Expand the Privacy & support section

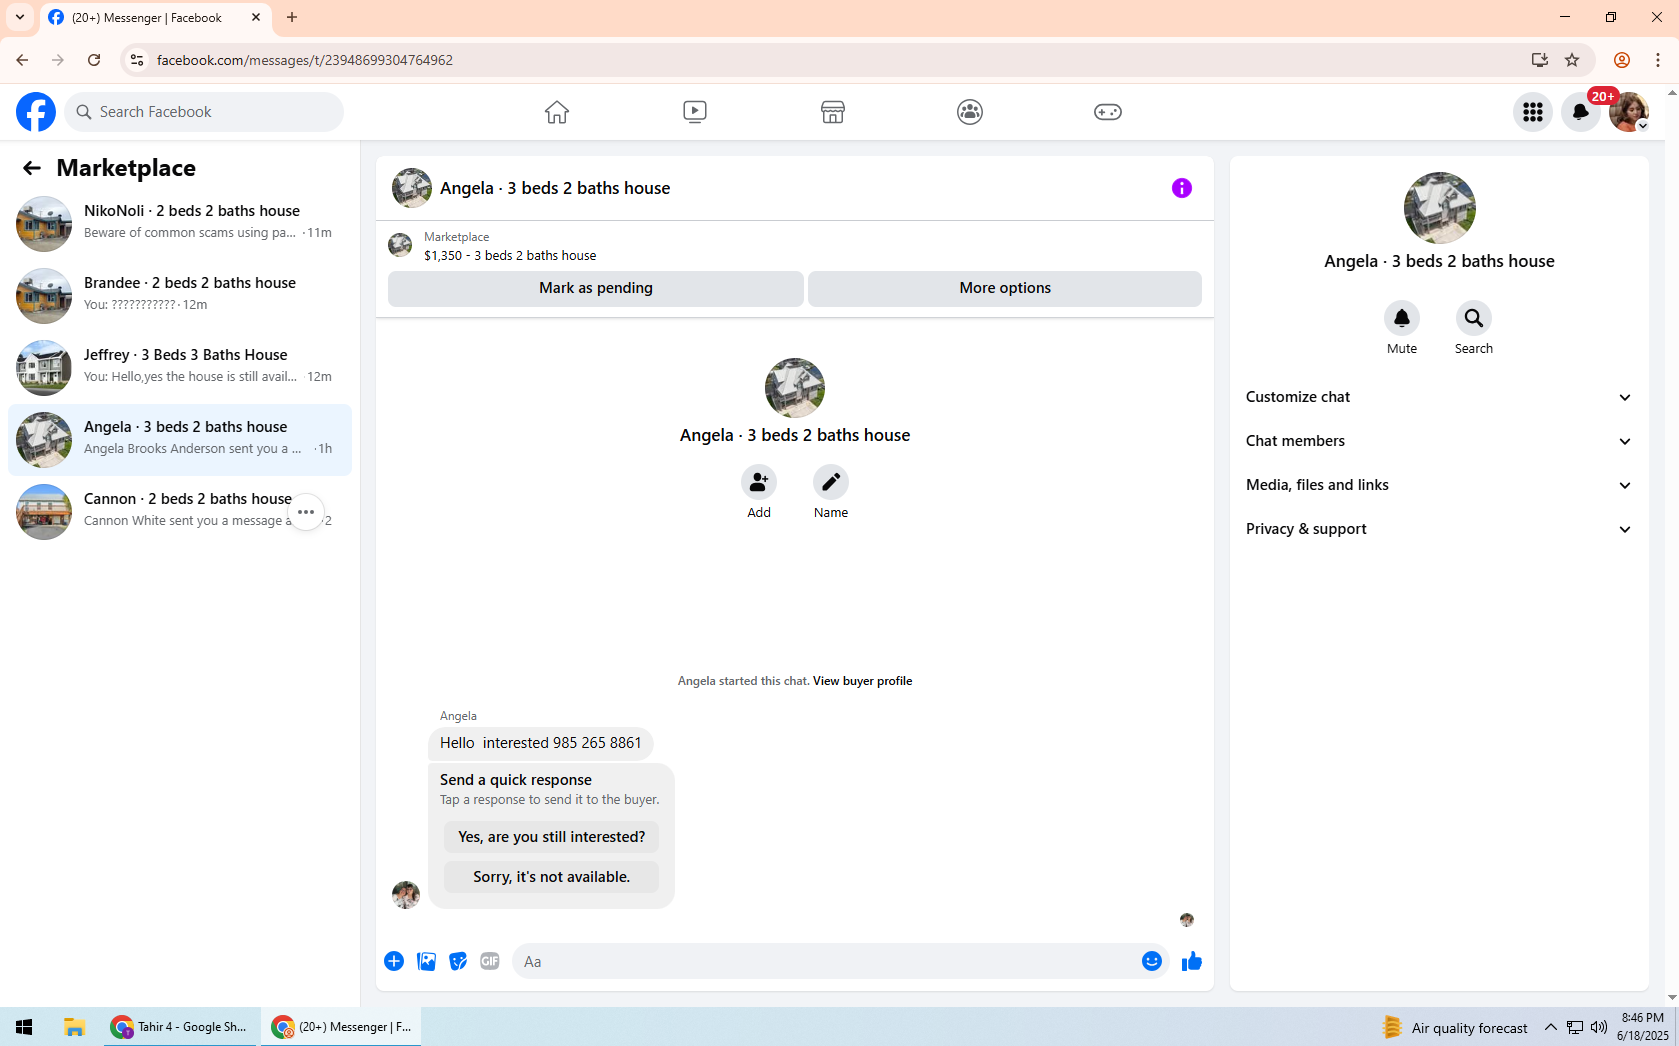1440,529
